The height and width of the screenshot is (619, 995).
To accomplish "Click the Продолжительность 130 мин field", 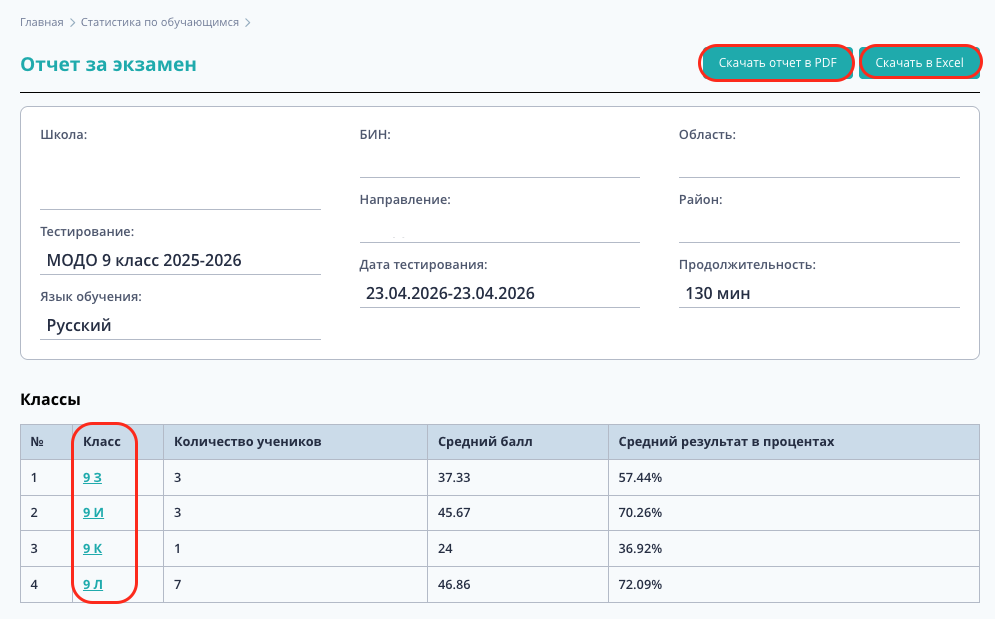I will click(819, 293).
